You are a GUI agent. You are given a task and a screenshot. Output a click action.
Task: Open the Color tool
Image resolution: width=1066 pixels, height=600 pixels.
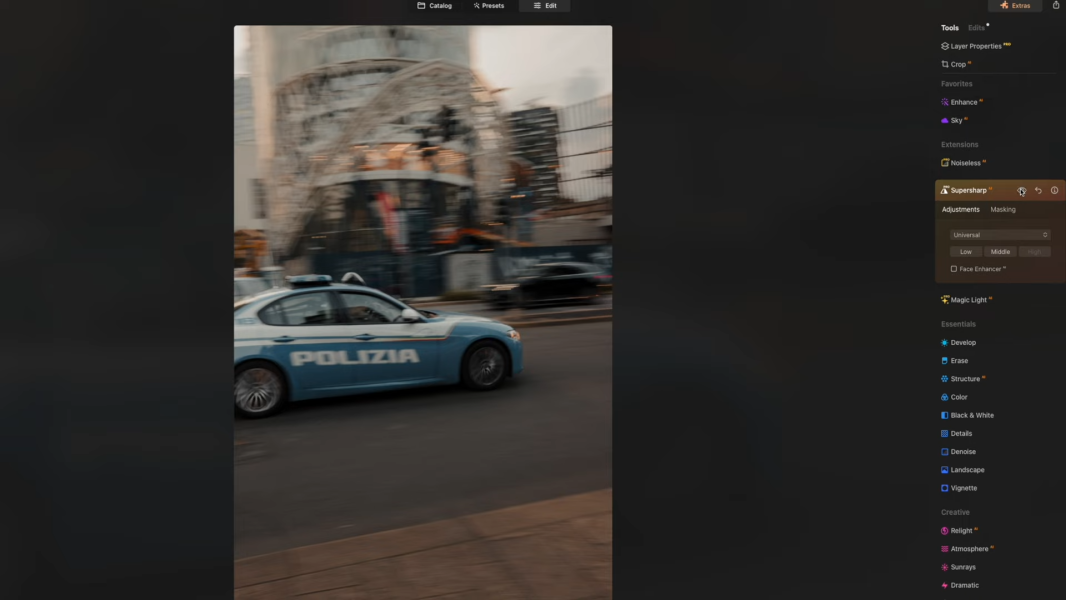click(954, 398)
